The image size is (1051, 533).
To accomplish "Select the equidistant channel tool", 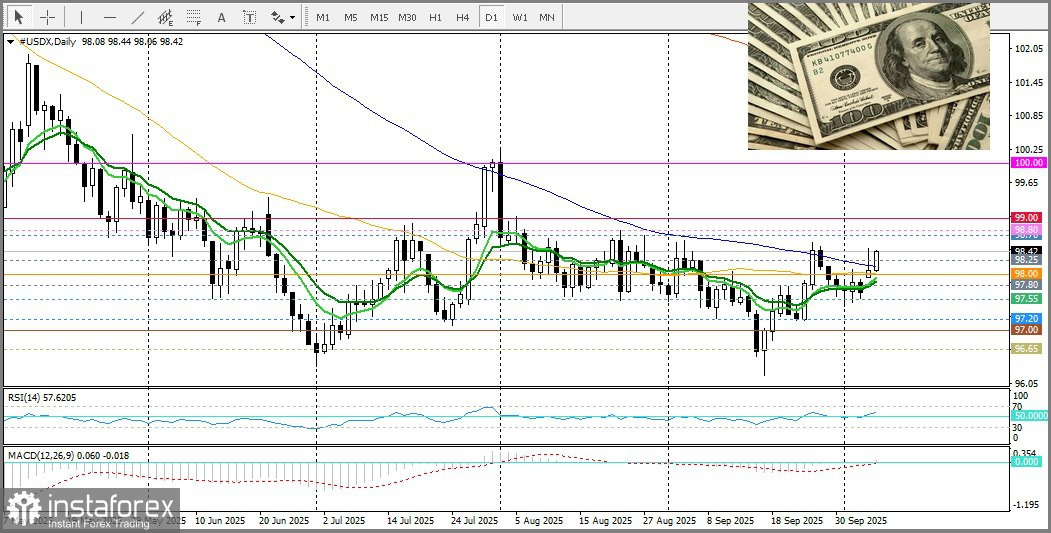I will point(166,17).
